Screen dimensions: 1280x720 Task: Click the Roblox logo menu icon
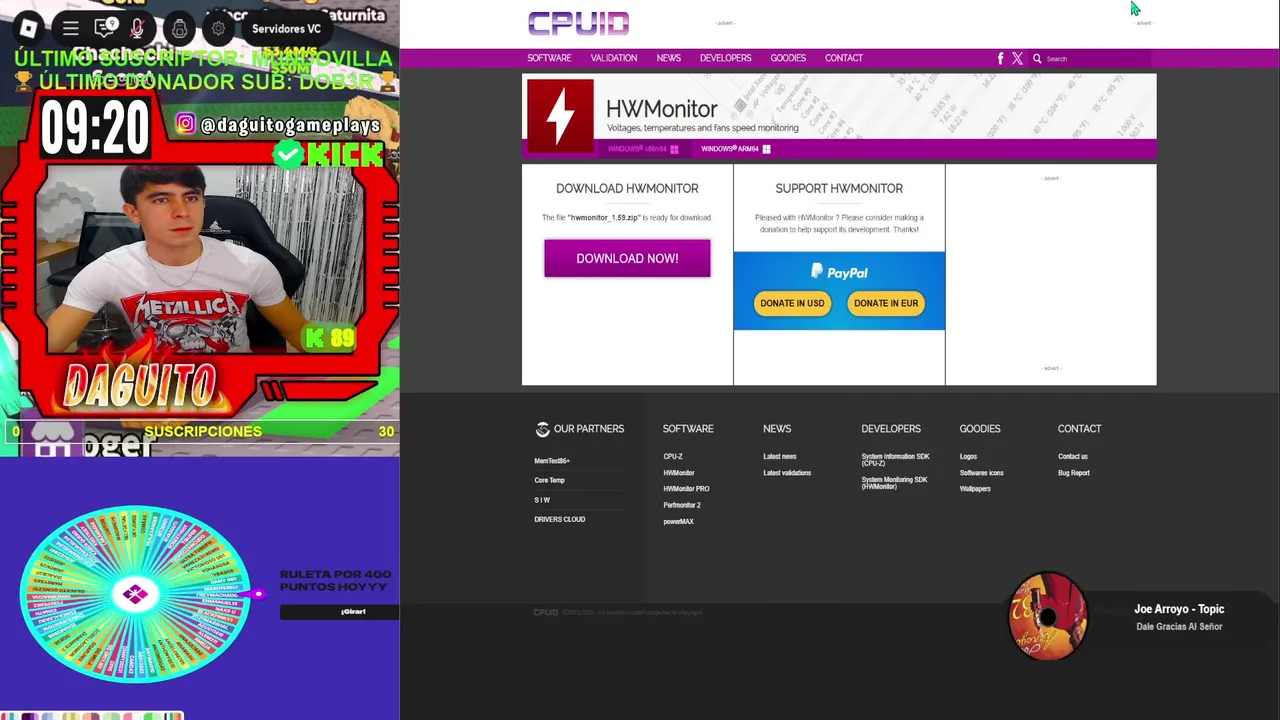click(x=28, y=28)
